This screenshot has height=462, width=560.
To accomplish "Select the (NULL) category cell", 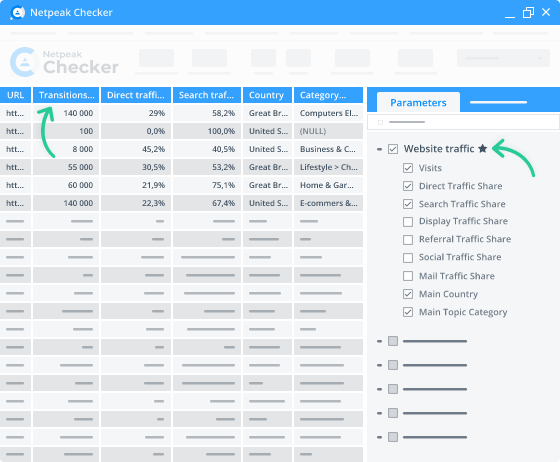I will [328, 131].
